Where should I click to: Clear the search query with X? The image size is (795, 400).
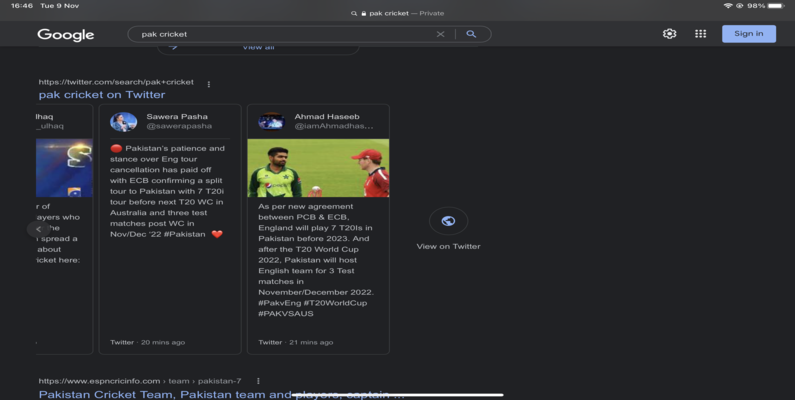click(x=440, y=34)
